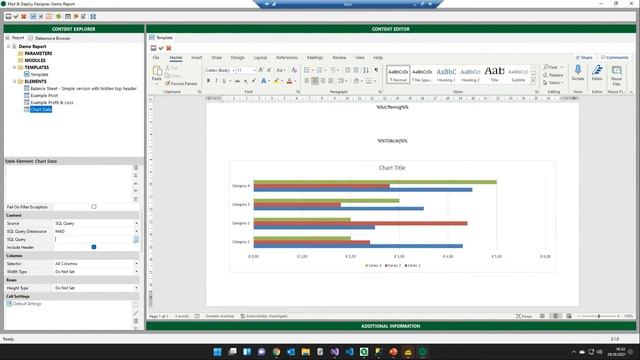Select Default Settings under Cell Settings

pyautogui.click(x=27, y=304)
